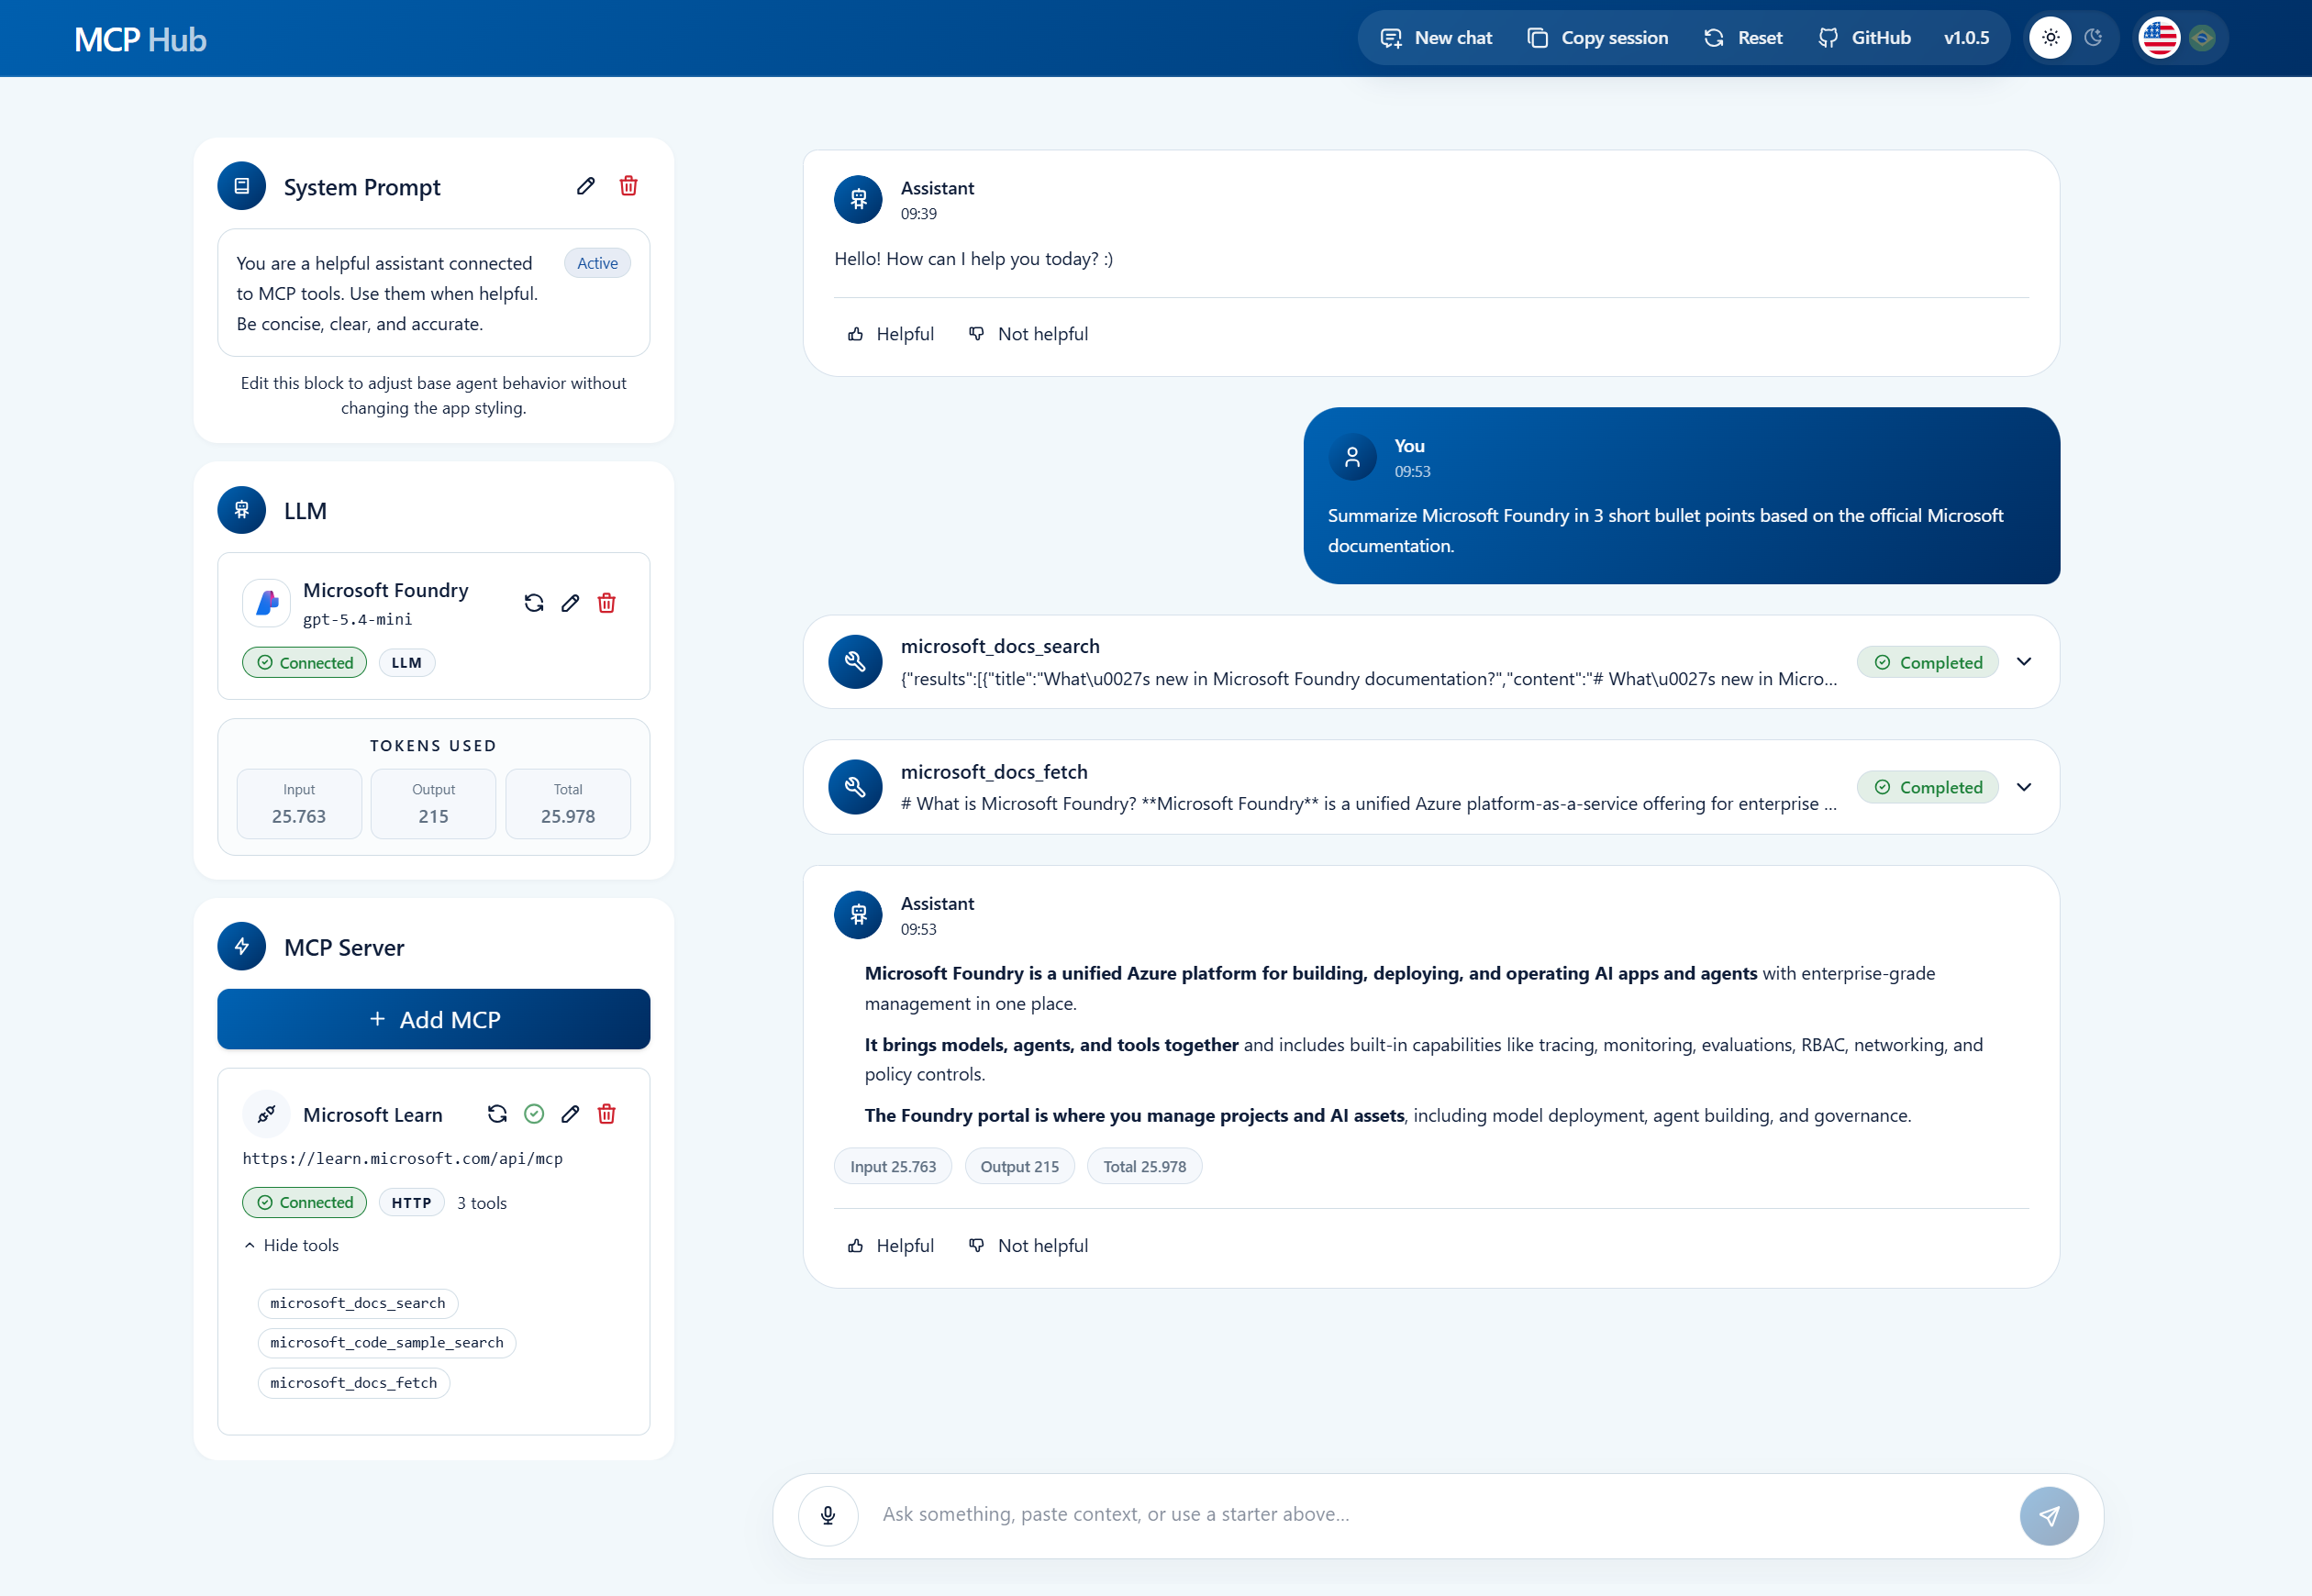Click the https://learn.microsoft.com/api/mcp URL text
The width and height of the screenshot is (2312, 1596).
point(403,1159)
